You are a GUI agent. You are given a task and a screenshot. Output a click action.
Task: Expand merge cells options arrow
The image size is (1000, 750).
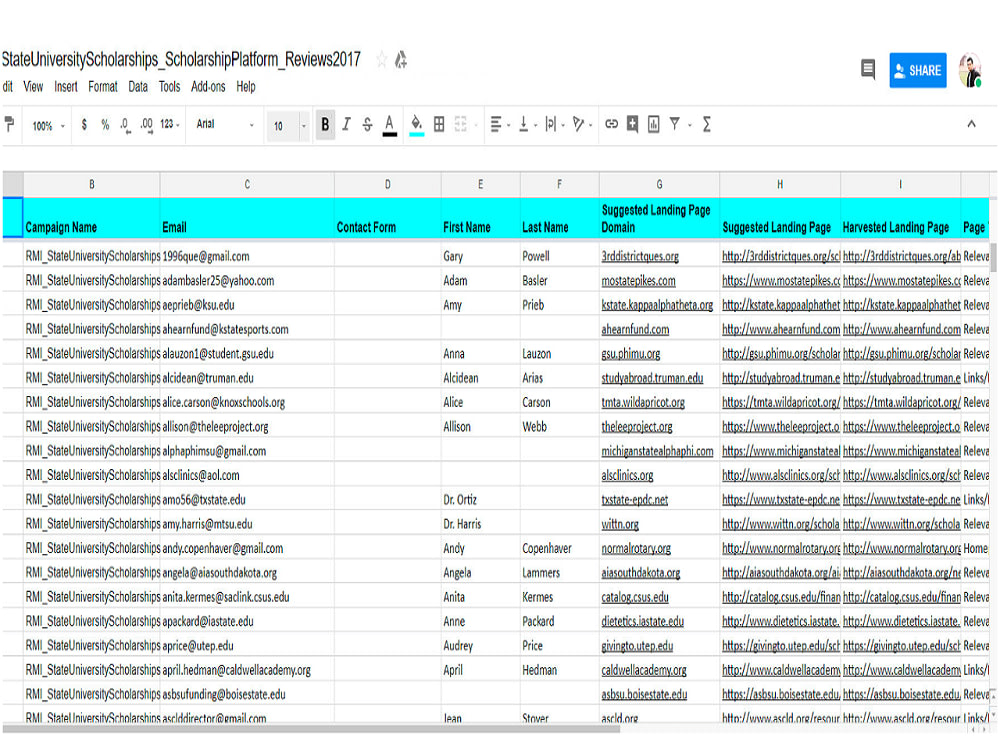pyautogui.click(x=476, y=126)
